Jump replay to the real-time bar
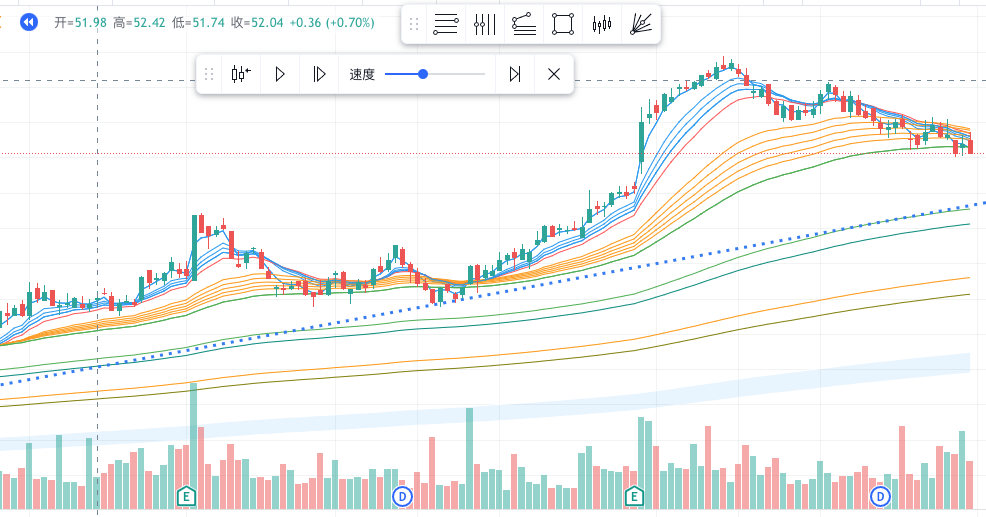The image size is (986, 517). click(x=514, y=74)
